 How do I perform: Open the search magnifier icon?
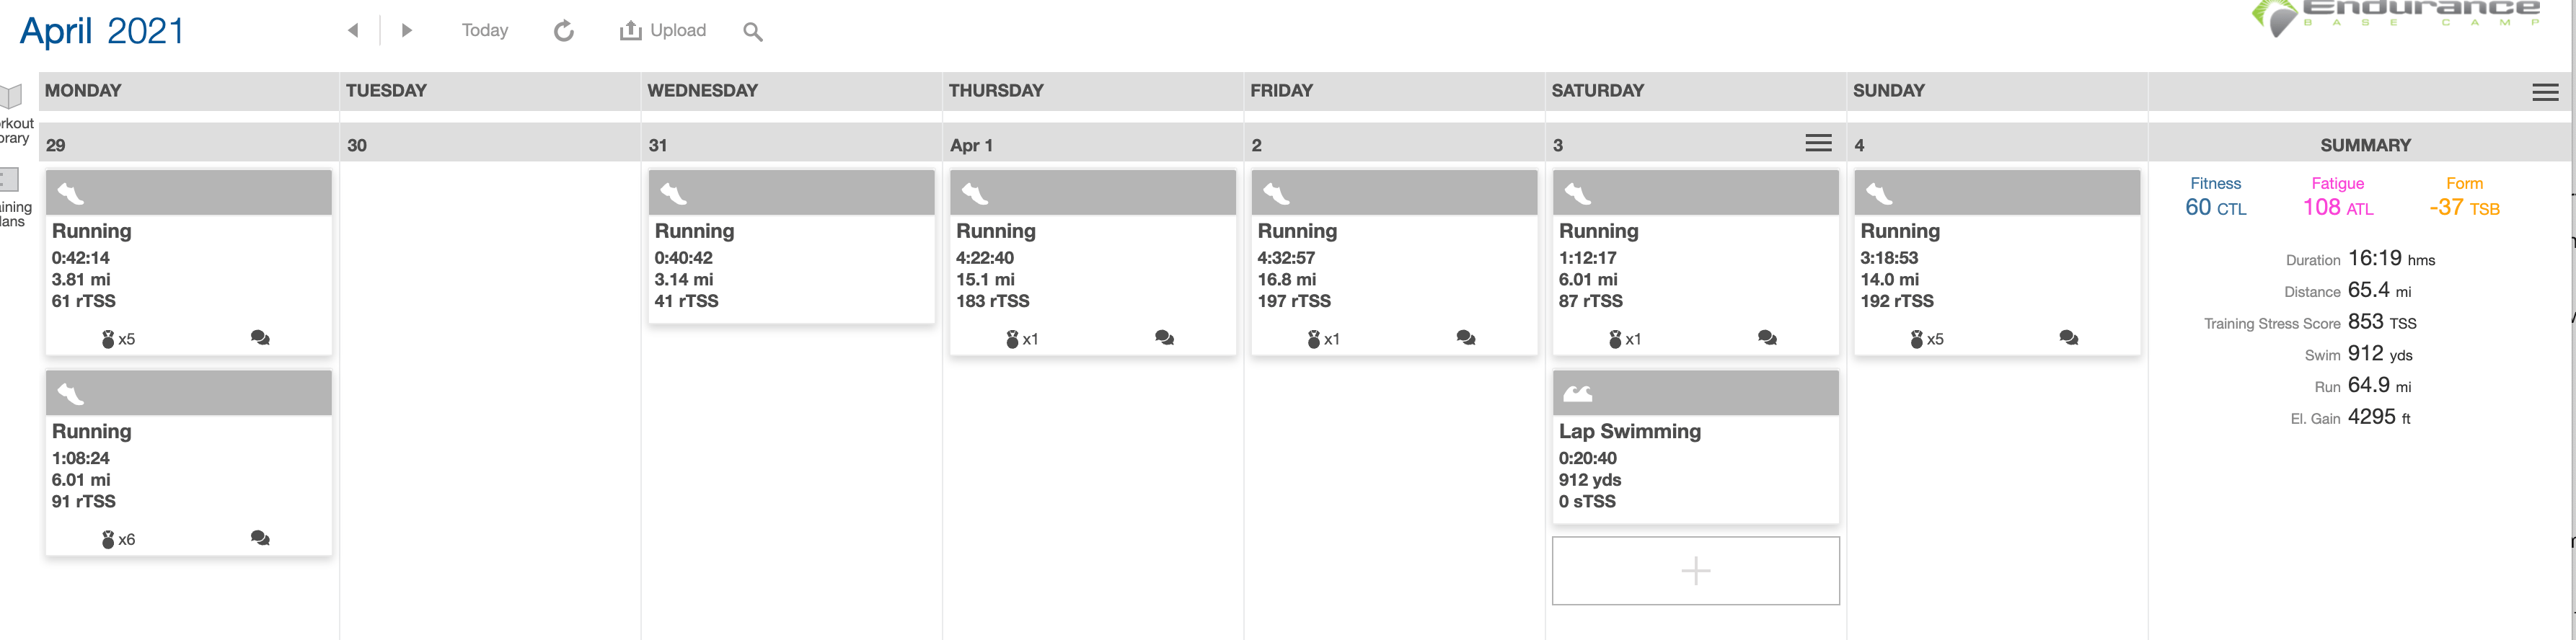coord(753,32)
